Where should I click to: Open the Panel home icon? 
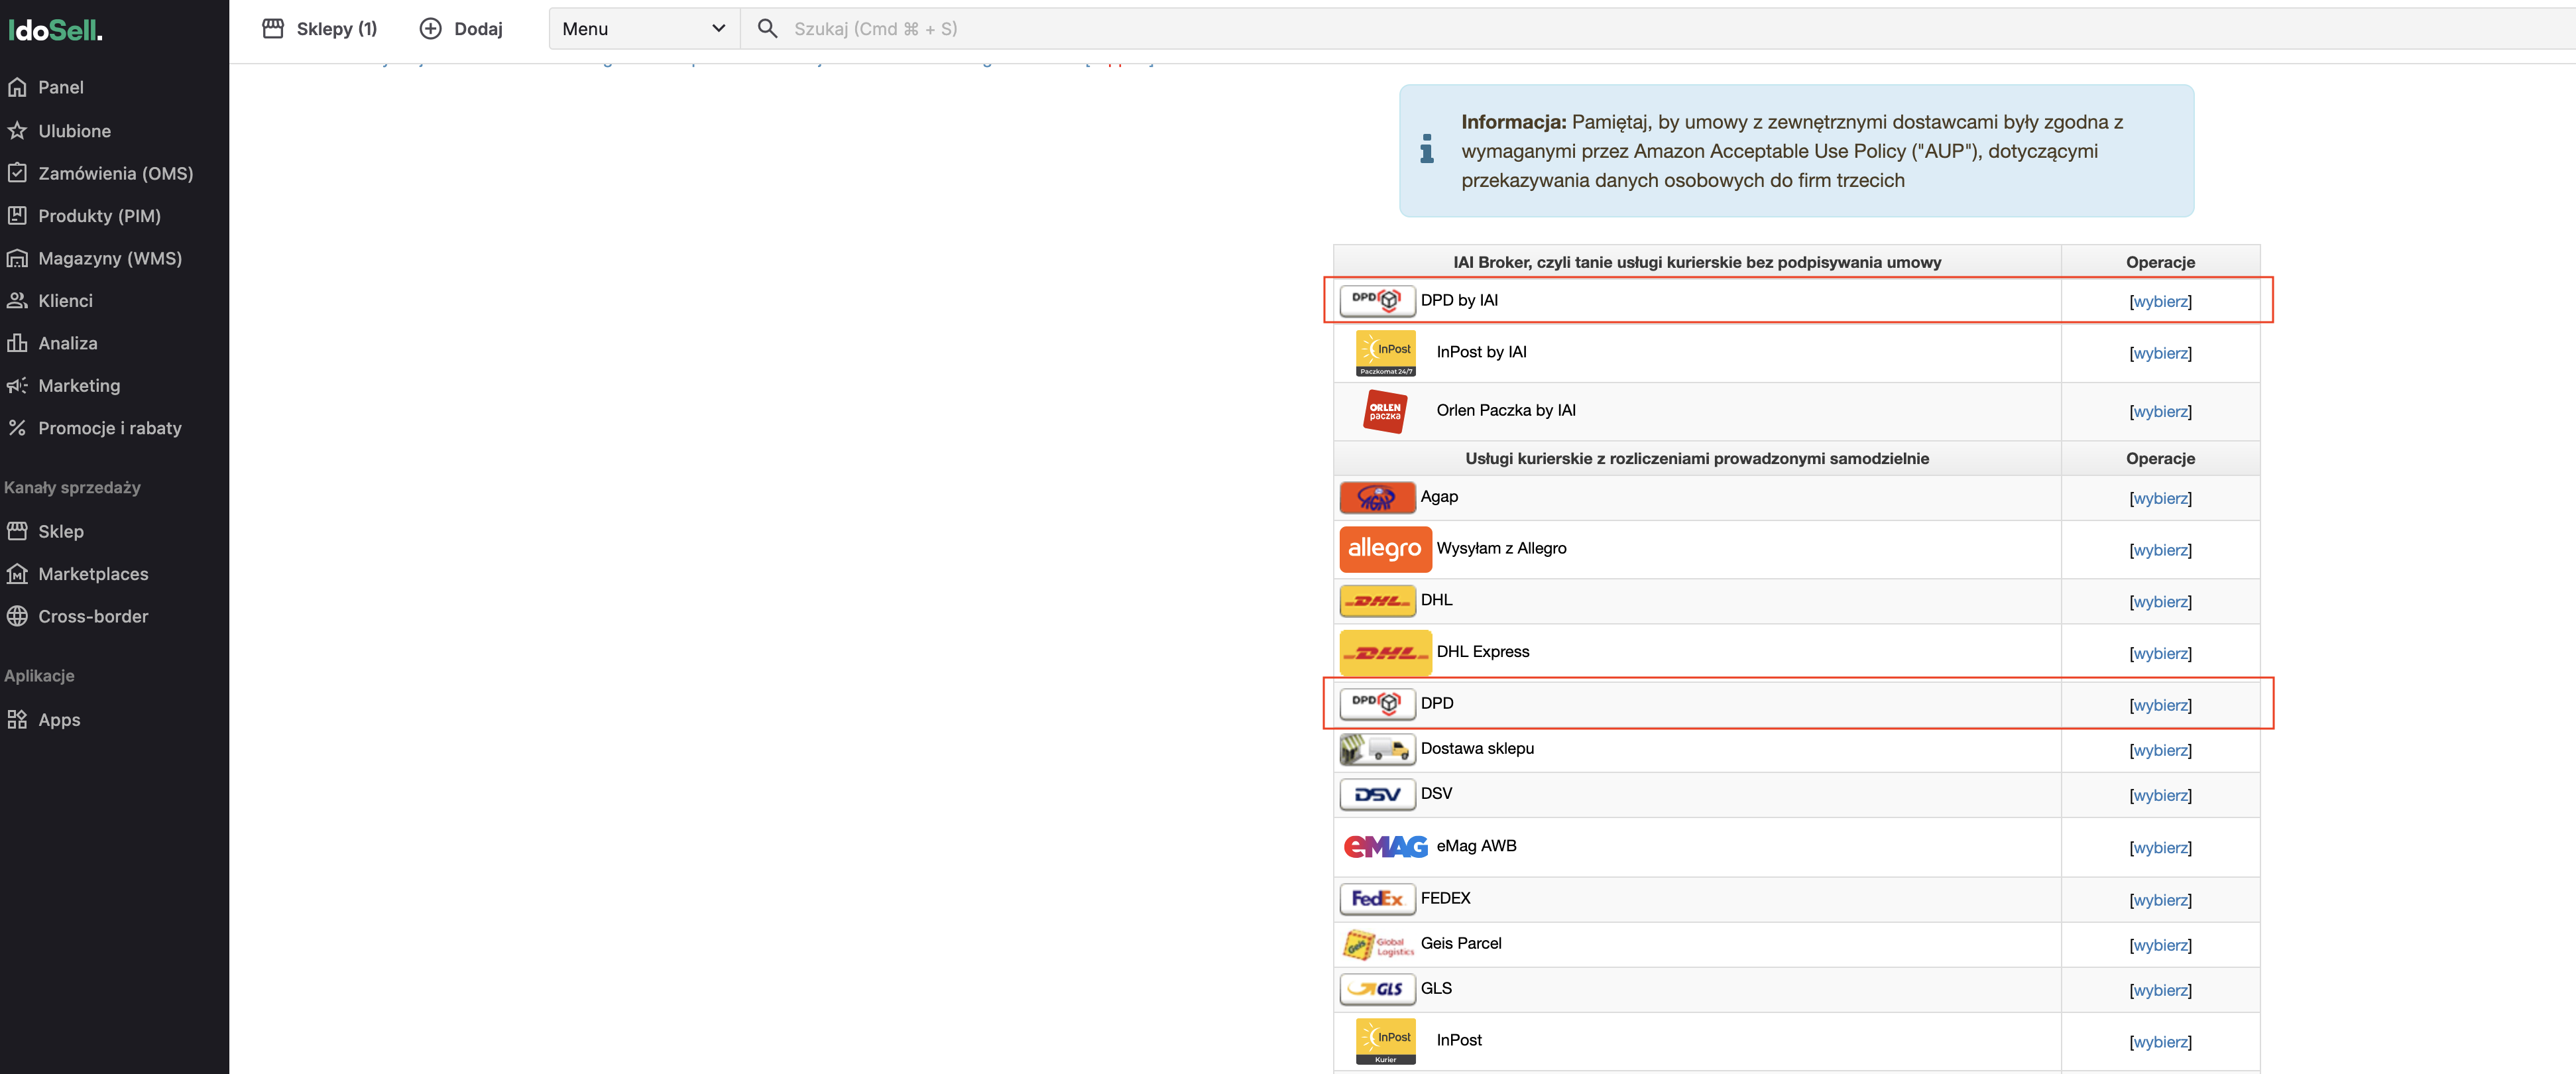pyautogui.click(x=17, y=87)
